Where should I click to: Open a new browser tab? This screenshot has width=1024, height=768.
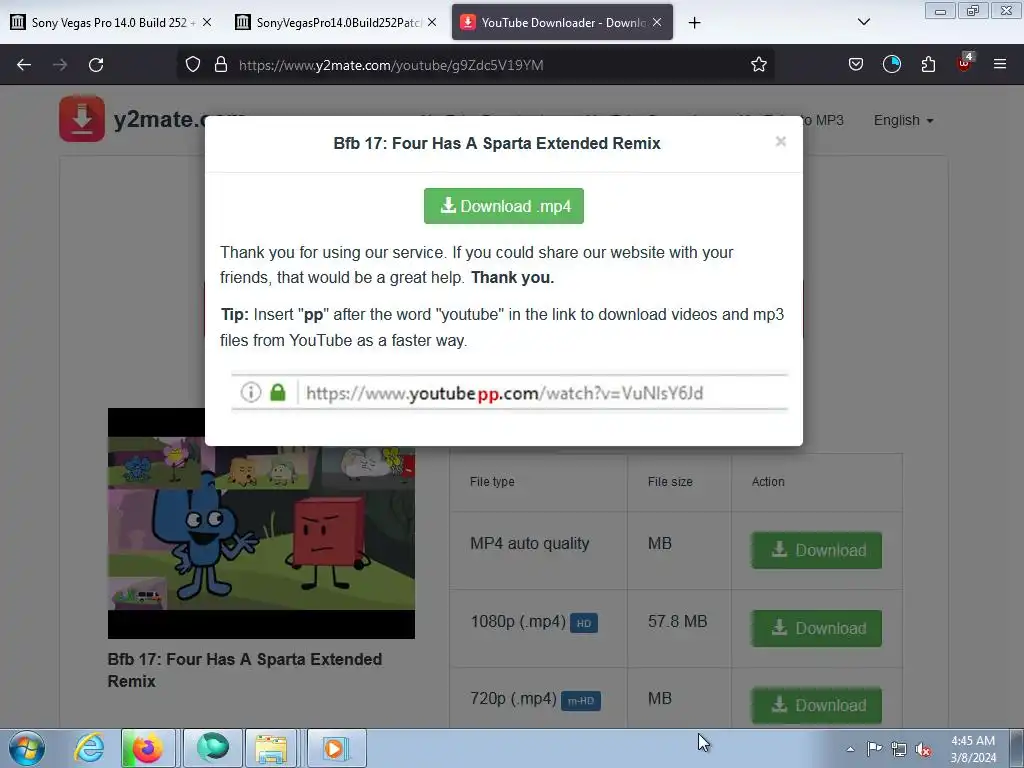point(694,23)
